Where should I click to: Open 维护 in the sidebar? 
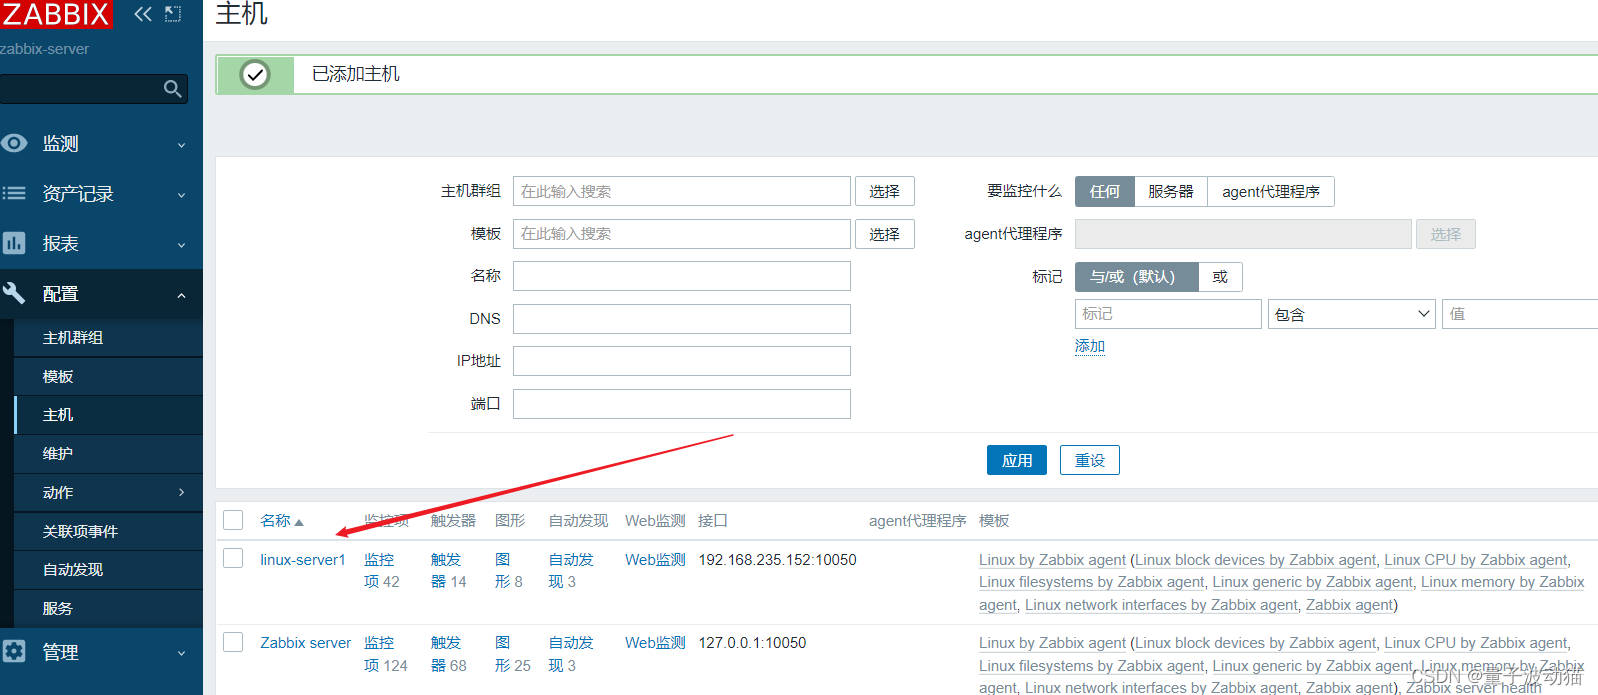pos(58,453)
